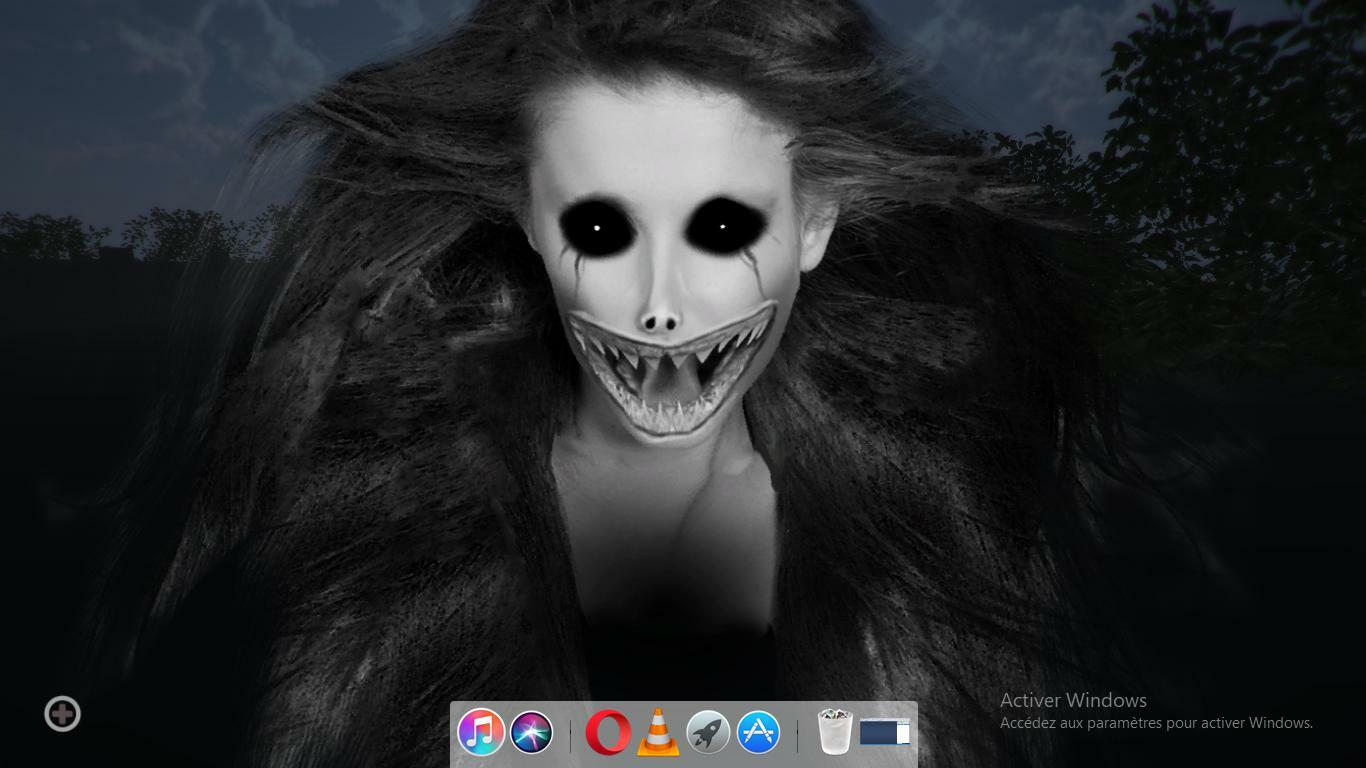
Task: Open Launchpad rocket icon
Action: click(708, 733)
